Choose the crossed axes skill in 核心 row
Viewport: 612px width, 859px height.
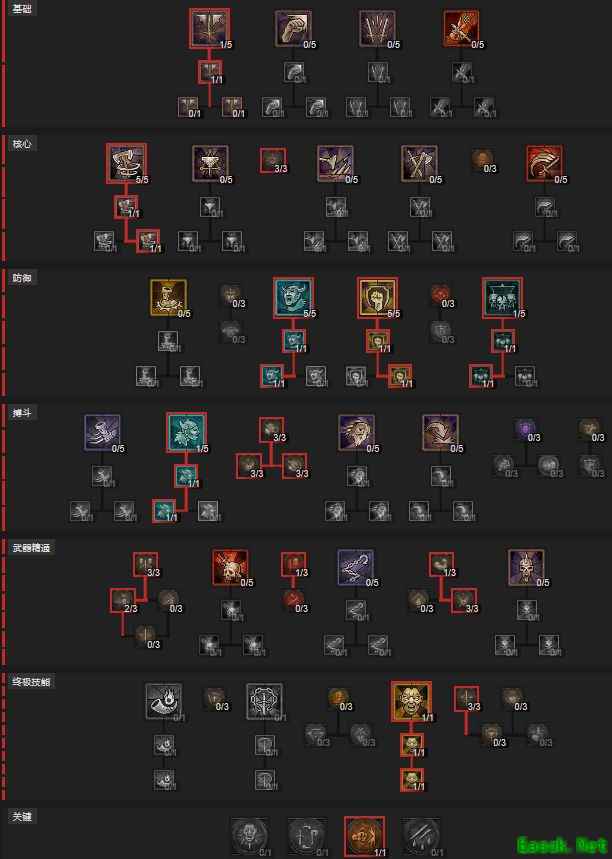[x=419, y=163]
